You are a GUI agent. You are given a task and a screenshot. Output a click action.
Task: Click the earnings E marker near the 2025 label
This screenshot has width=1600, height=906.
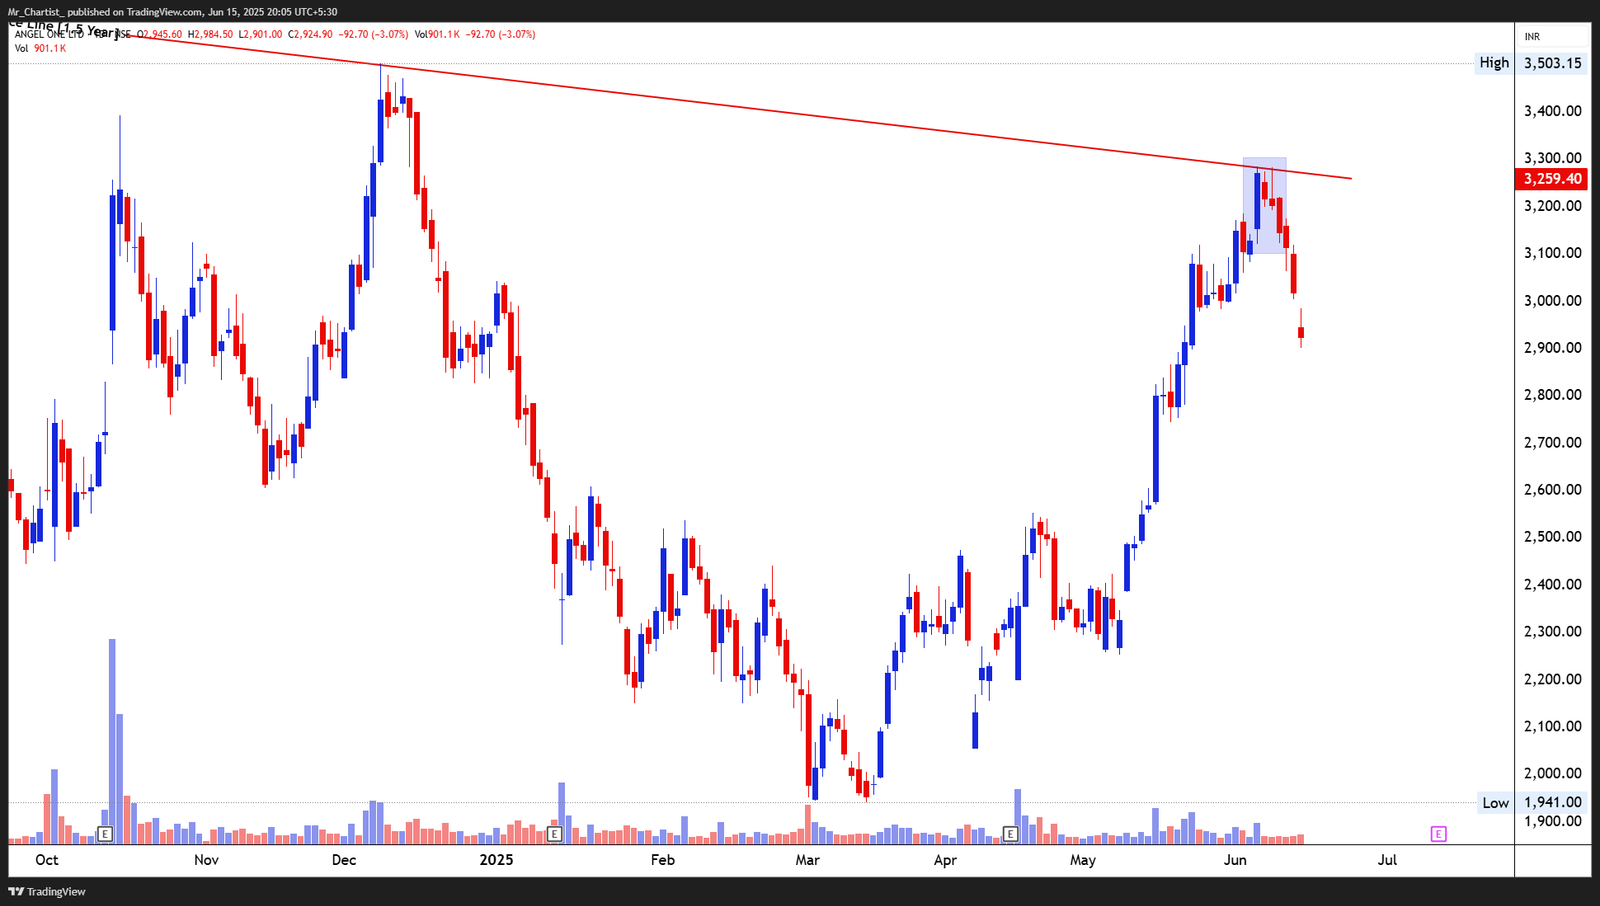click(x=553, y=832)
